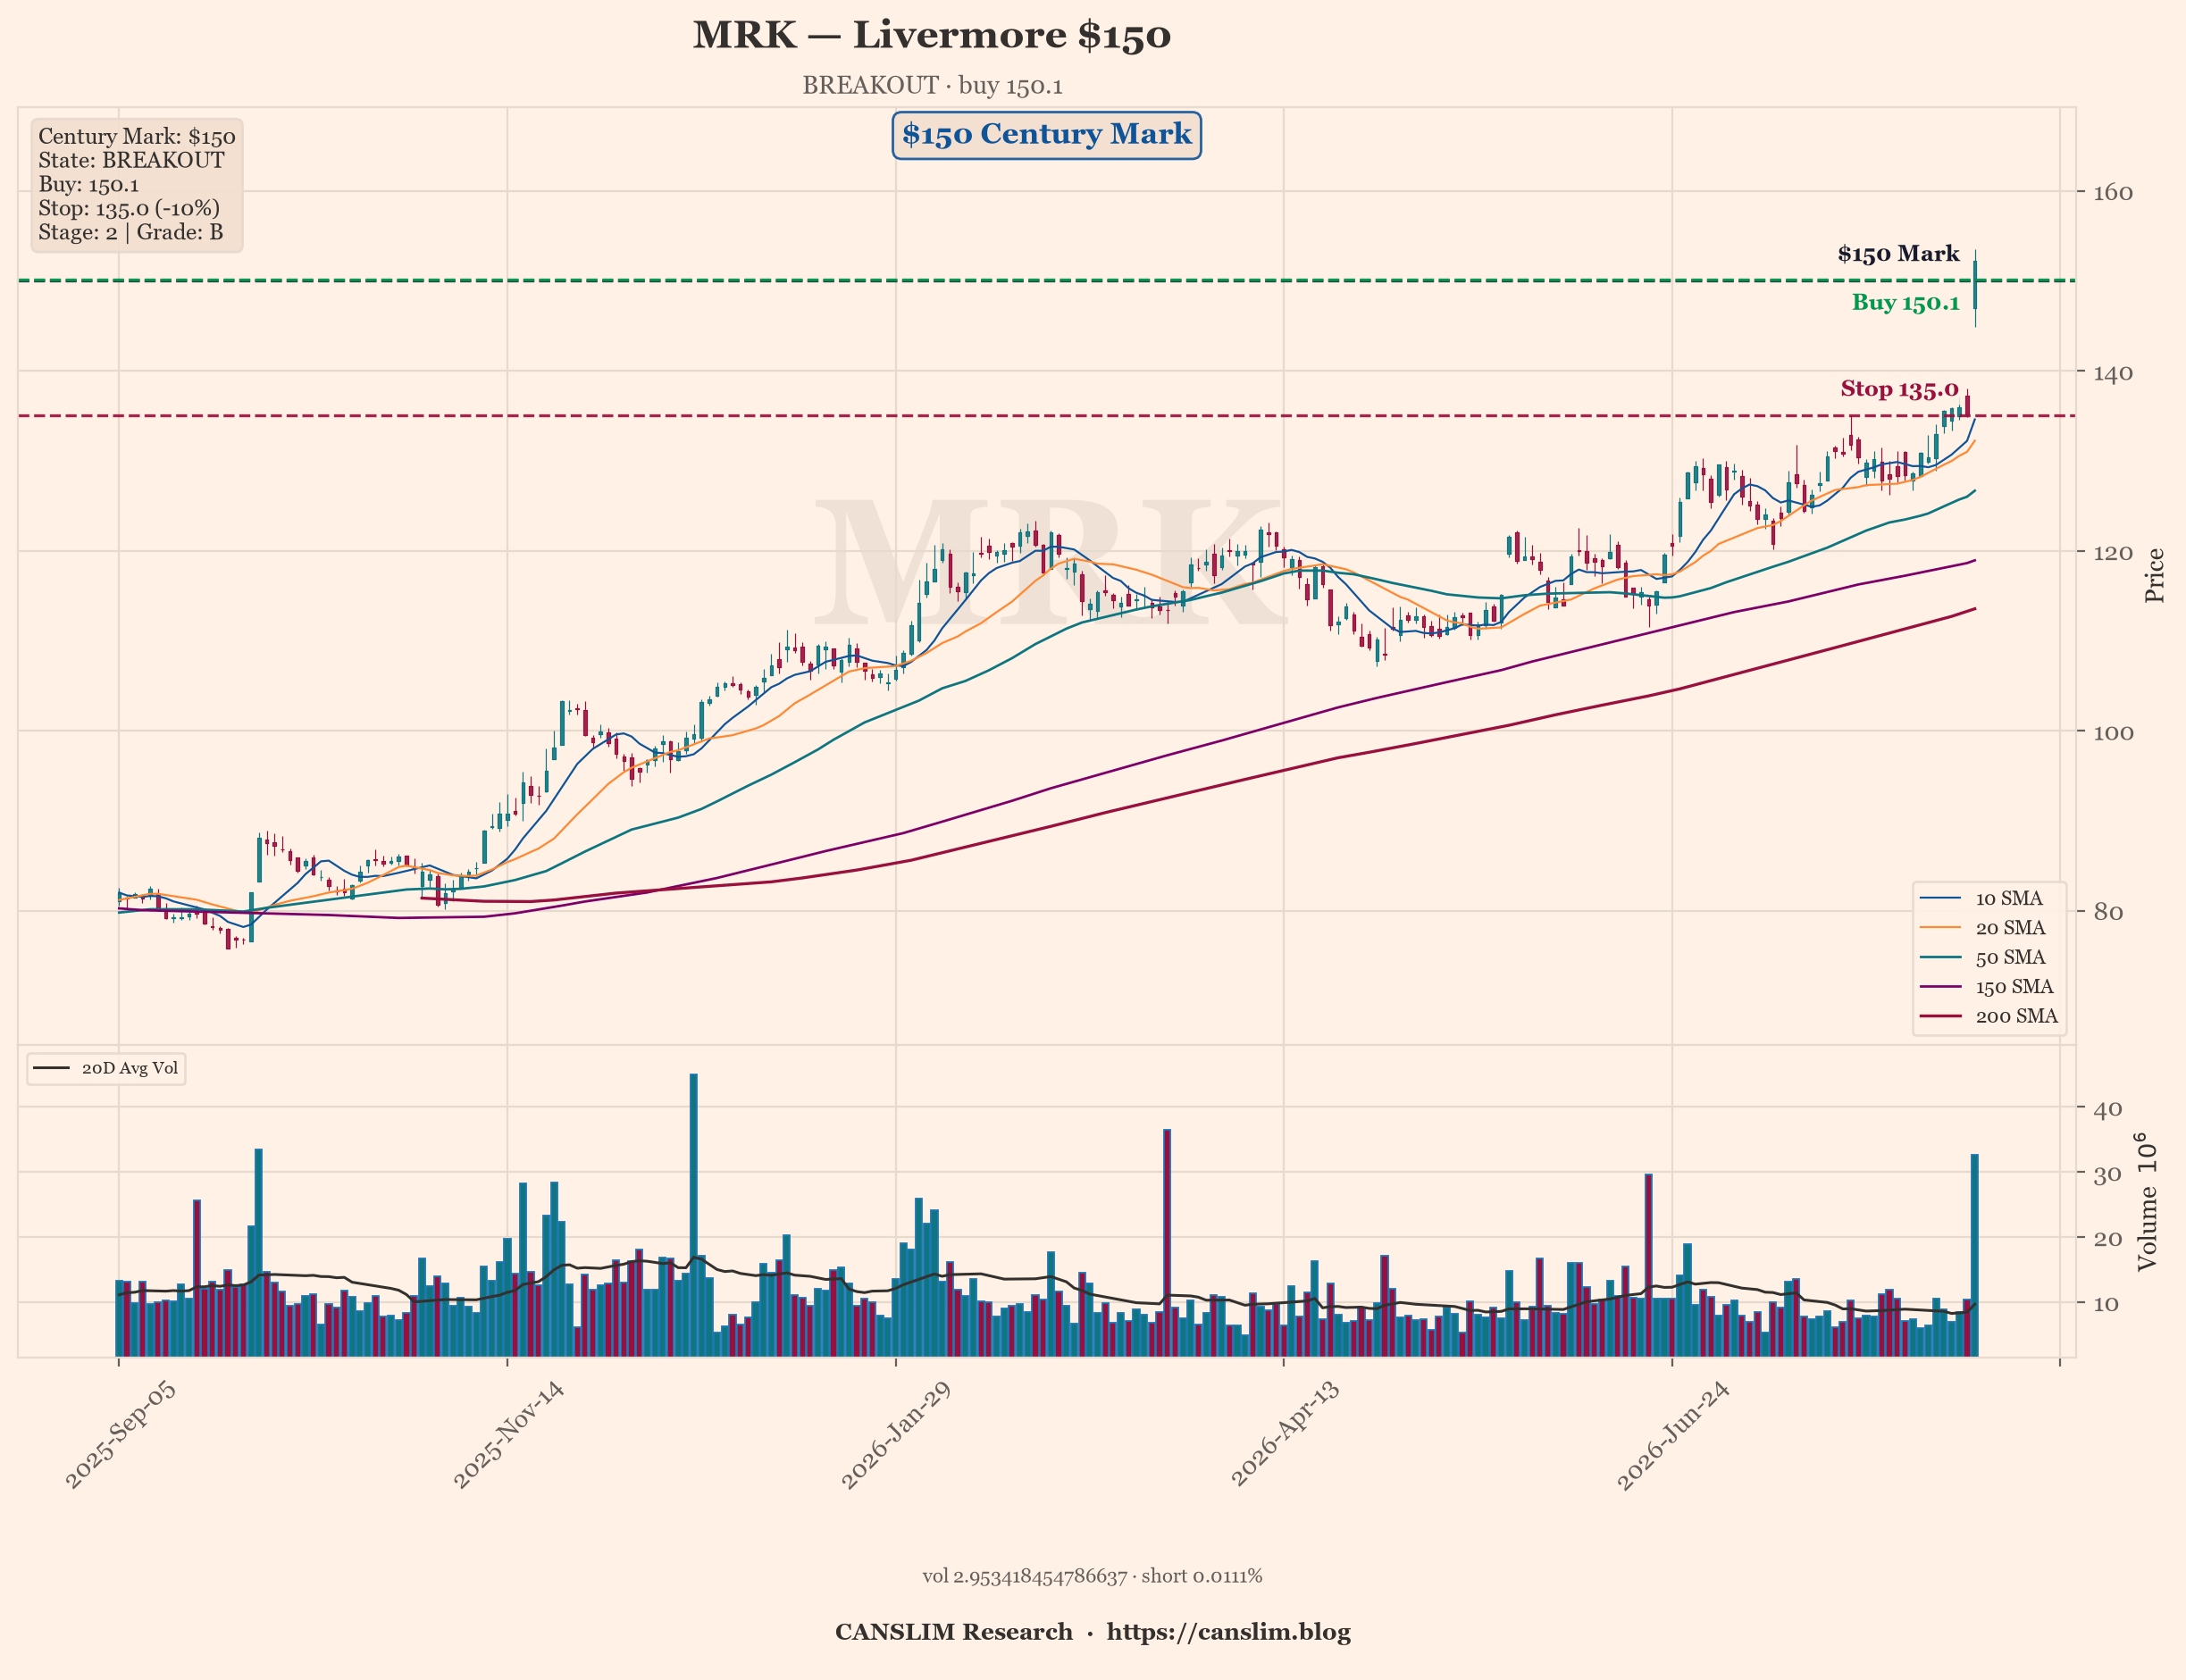Click the "Volume 10⁶" axis title
The width and height of the screenshot is (2186, 1680).
2147,1202
